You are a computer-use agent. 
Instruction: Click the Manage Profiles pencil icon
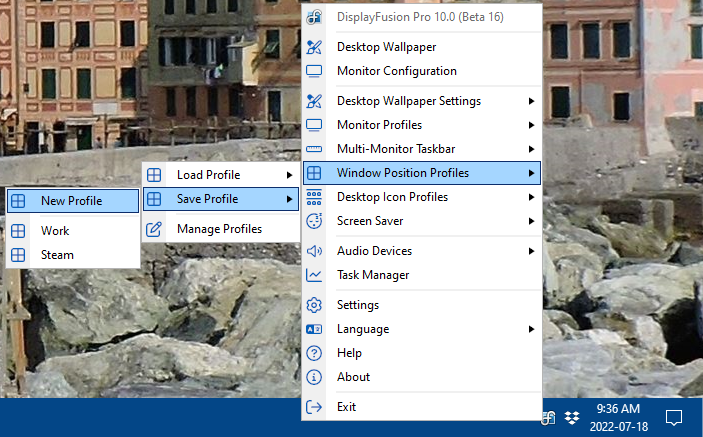(154, 229)
